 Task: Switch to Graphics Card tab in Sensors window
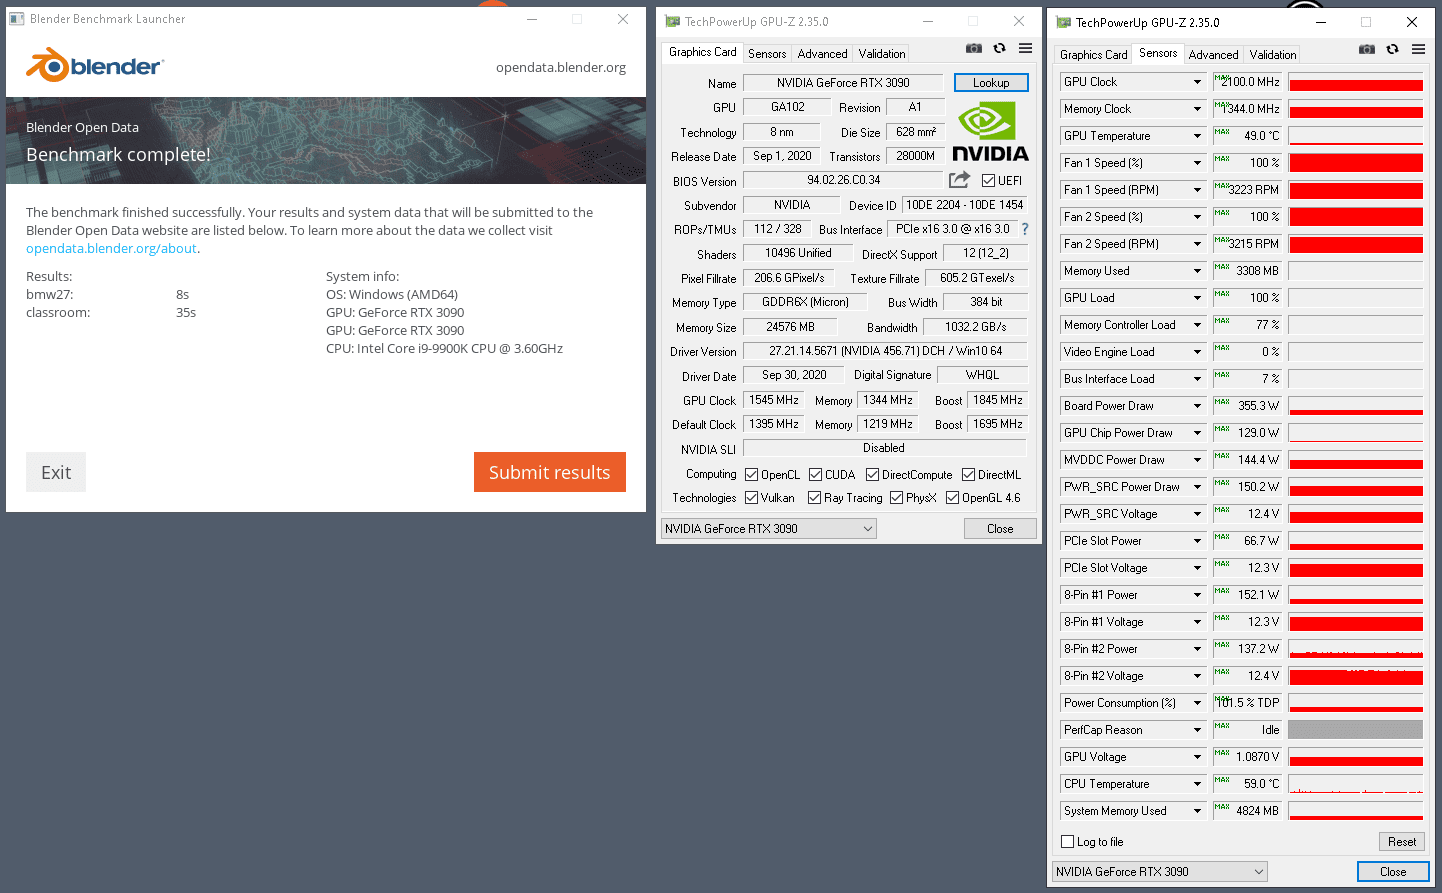pos(1093,55)
